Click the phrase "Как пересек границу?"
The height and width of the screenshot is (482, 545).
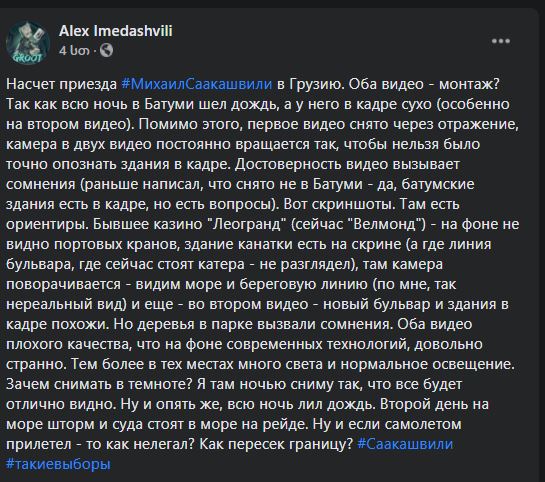coord(276,444)
